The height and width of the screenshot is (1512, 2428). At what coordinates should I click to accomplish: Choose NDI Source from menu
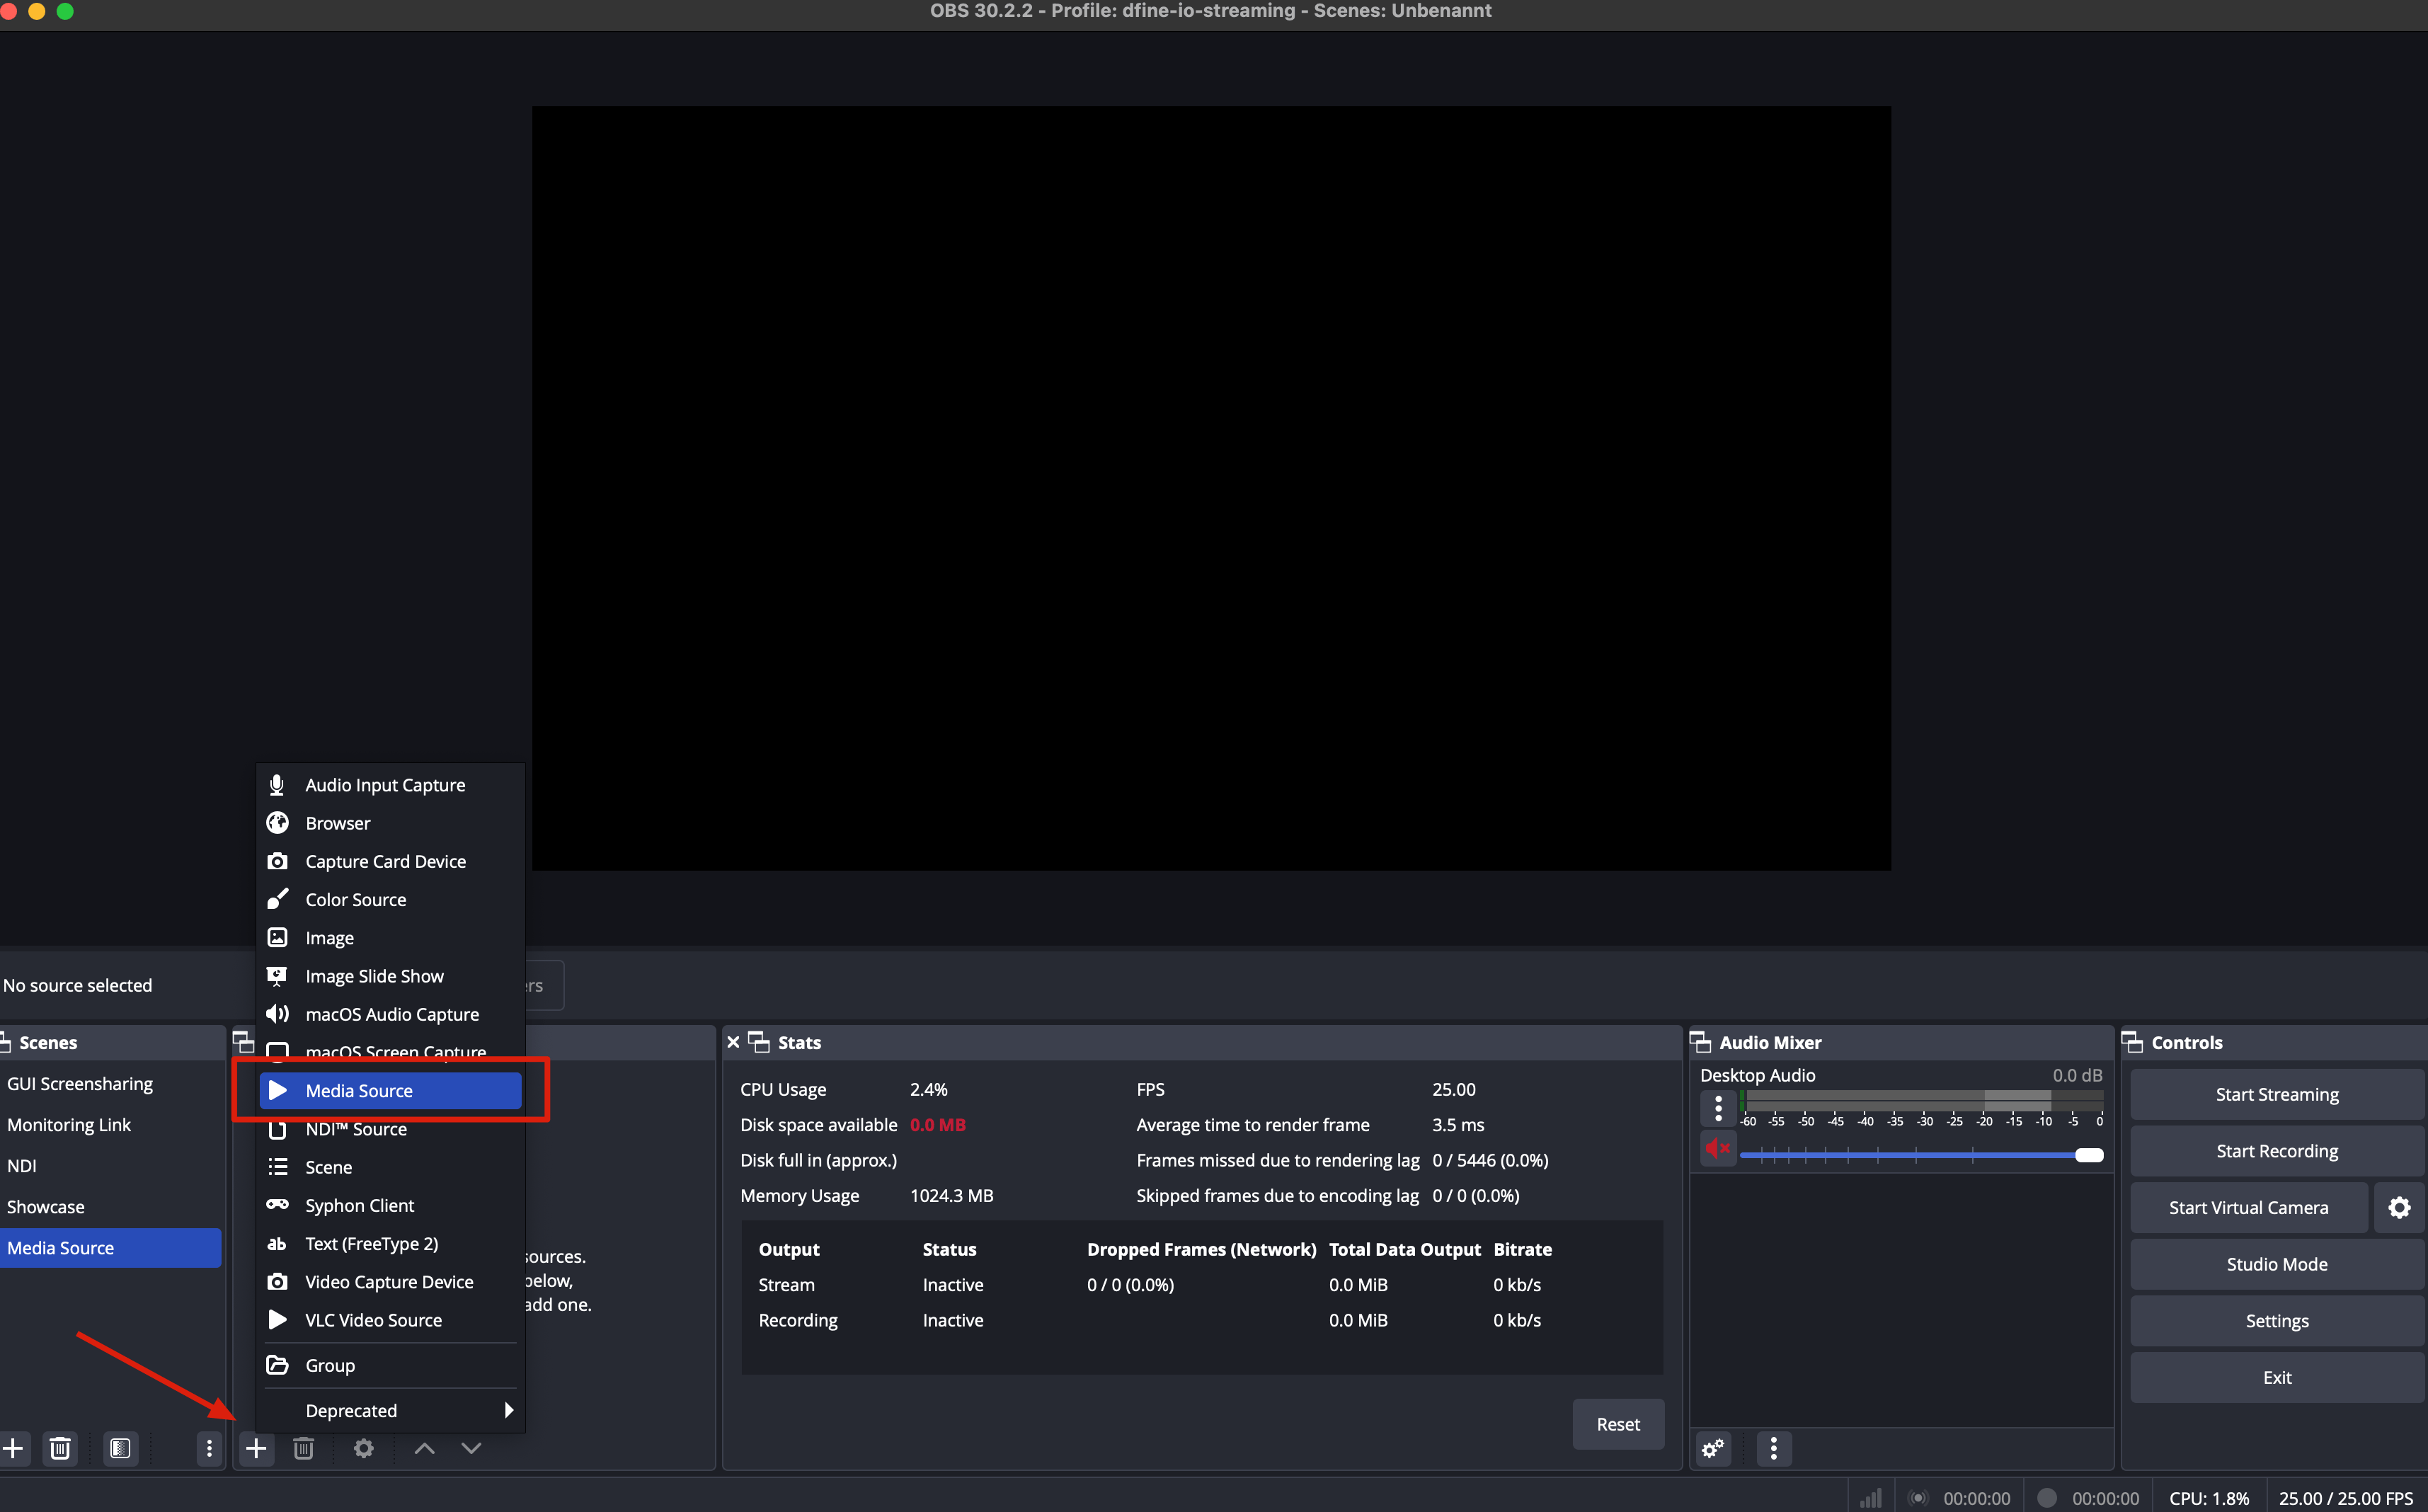[390, 1129]
